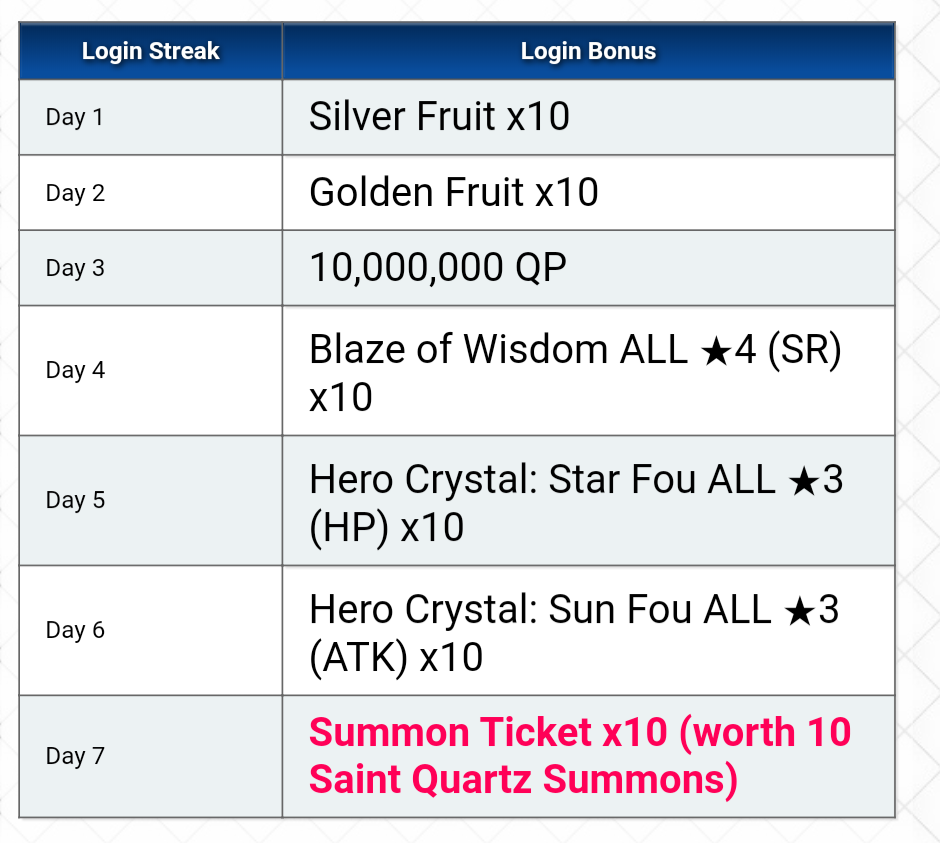
Task: Click the Silver Fruit x10 bonus
Action: coord(439,117)
